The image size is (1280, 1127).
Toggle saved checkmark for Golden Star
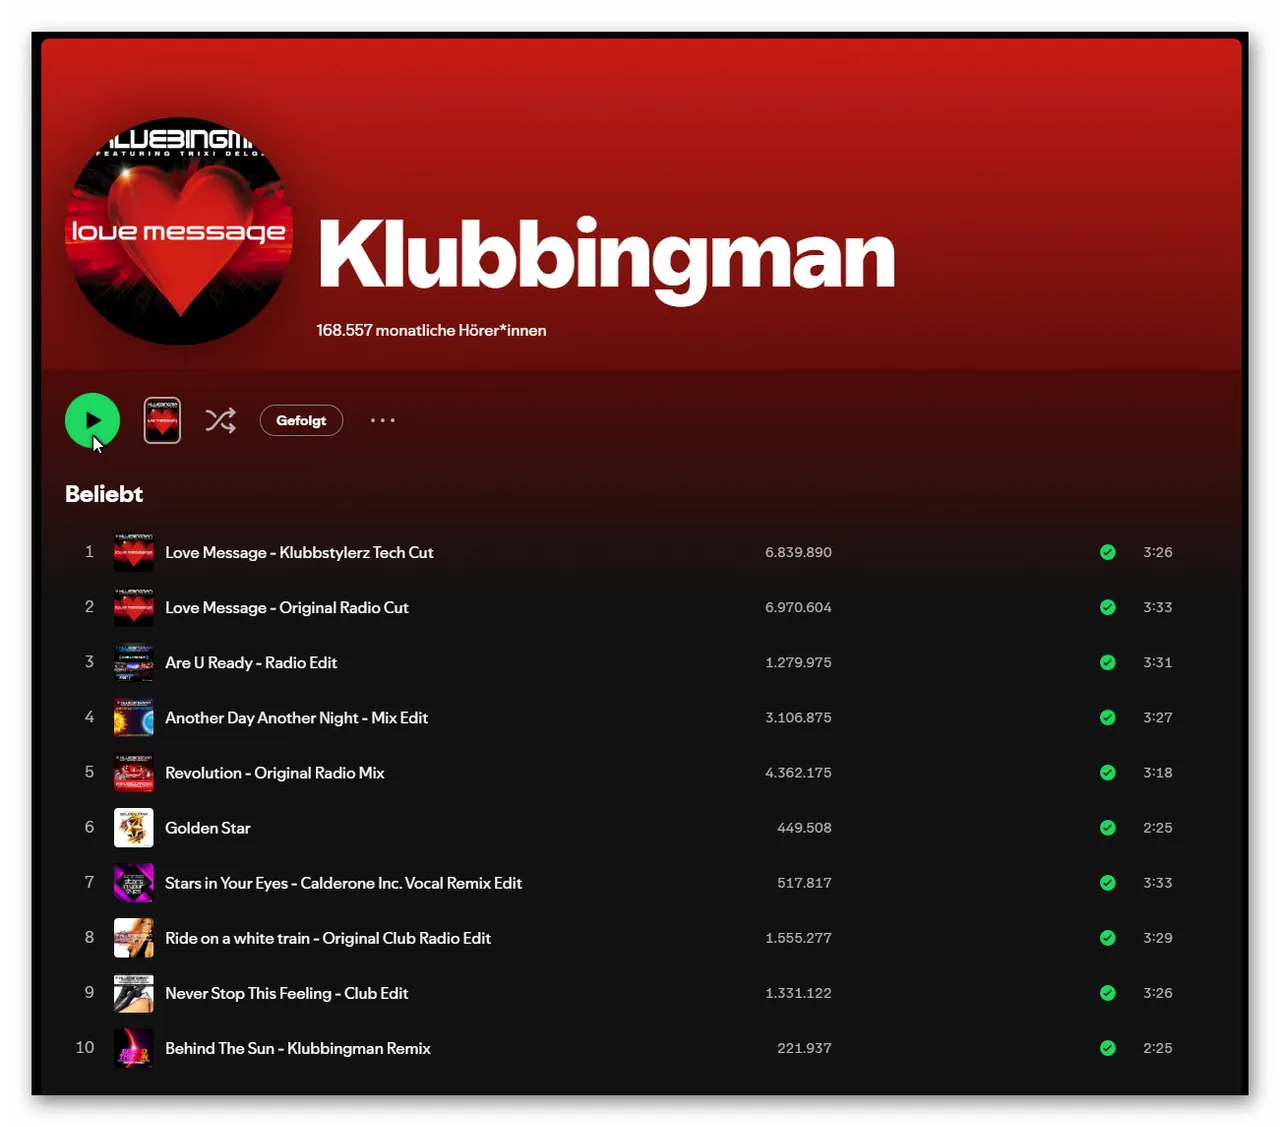click(x=1107, y=827)
